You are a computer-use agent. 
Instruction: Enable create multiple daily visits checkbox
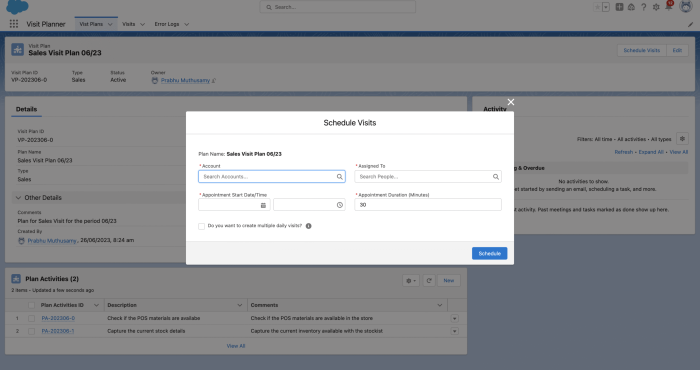coord(201,226)
